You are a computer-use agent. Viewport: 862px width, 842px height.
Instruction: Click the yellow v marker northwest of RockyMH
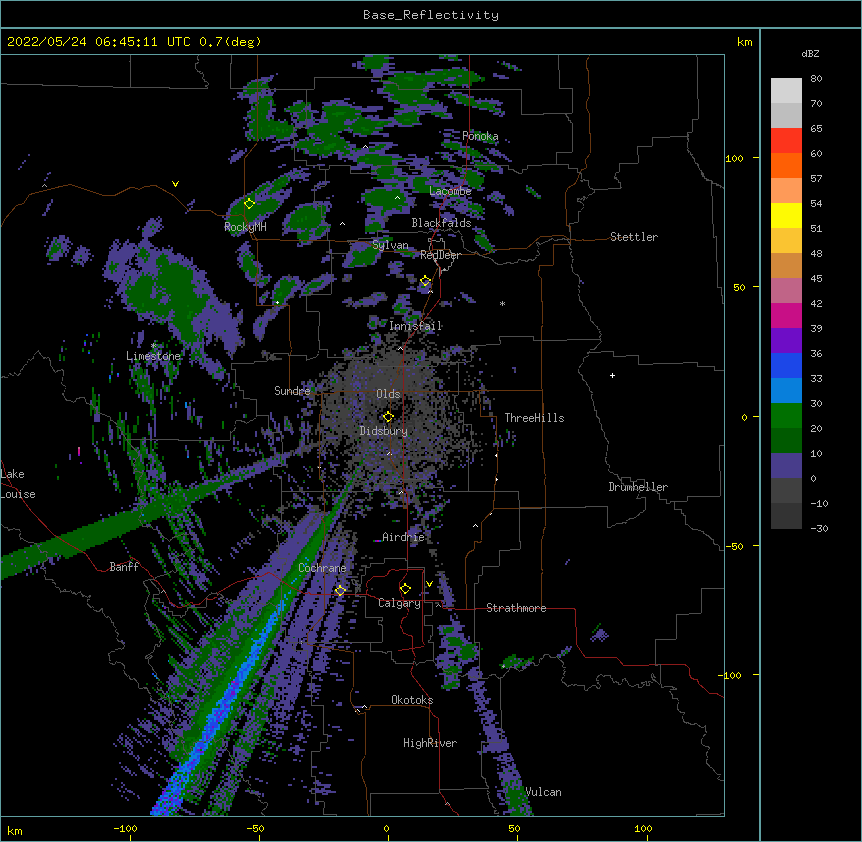175,184
